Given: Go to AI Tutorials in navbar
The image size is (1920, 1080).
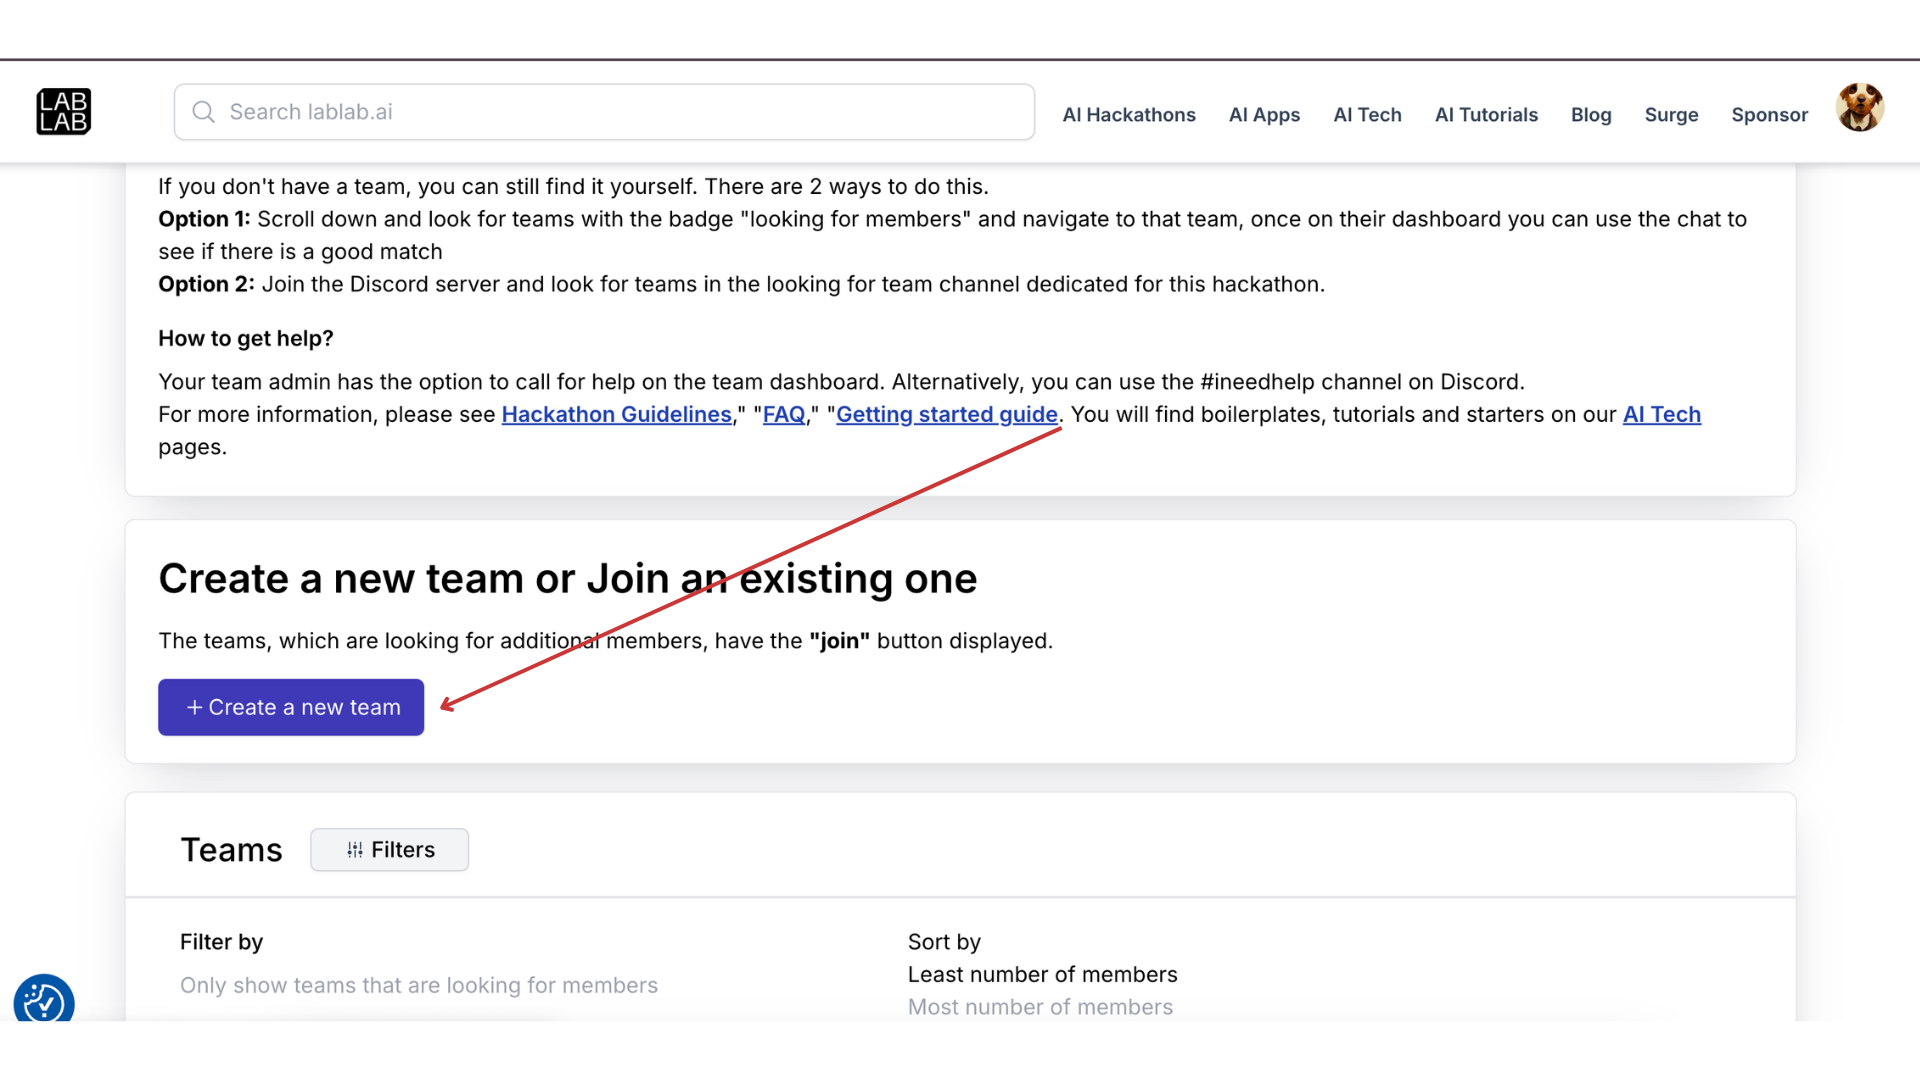Looking at the screenshot, I should pos(1486,115).
